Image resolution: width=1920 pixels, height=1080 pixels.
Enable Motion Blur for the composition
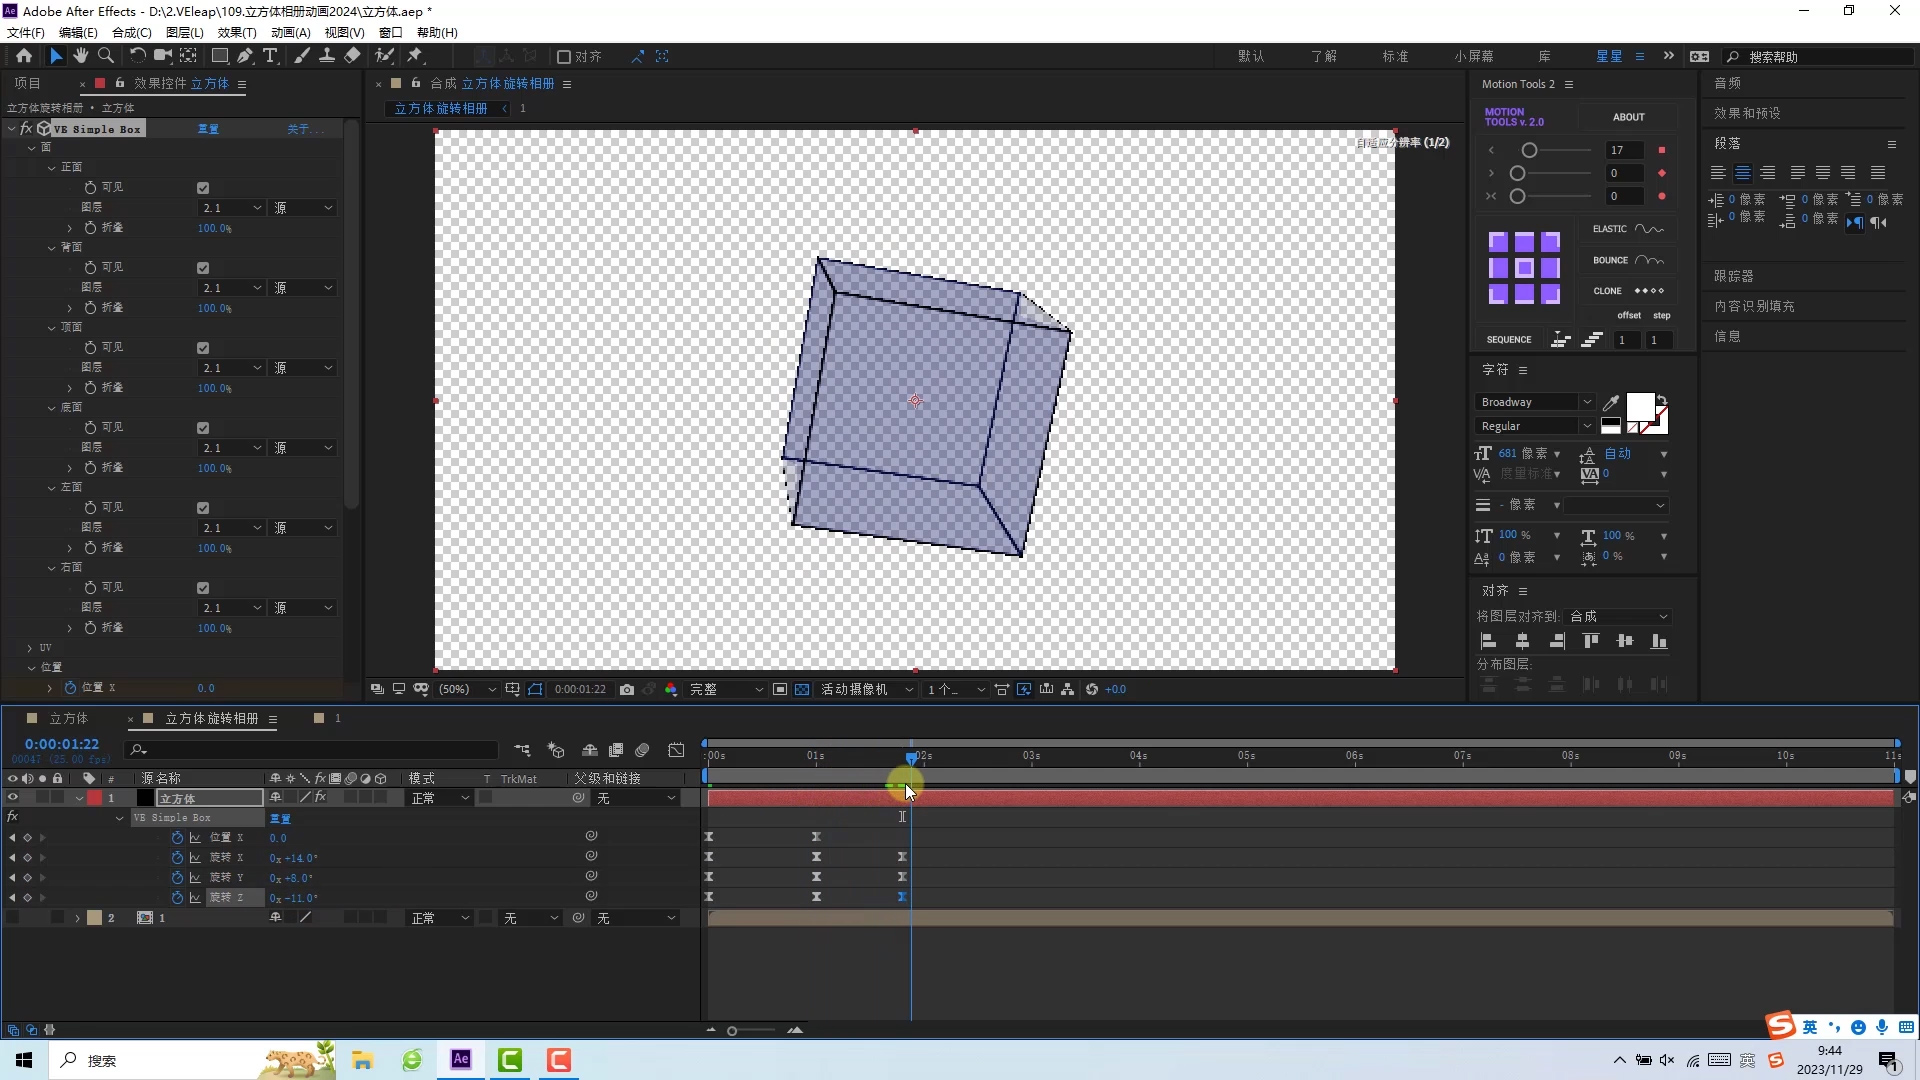(643, 750)
